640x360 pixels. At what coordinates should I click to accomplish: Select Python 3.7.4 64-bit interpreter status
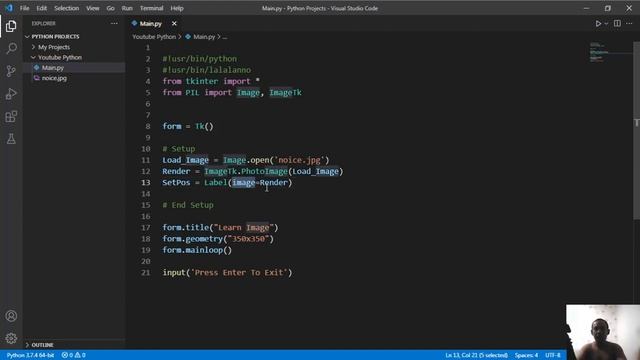(x=30, y=355)
